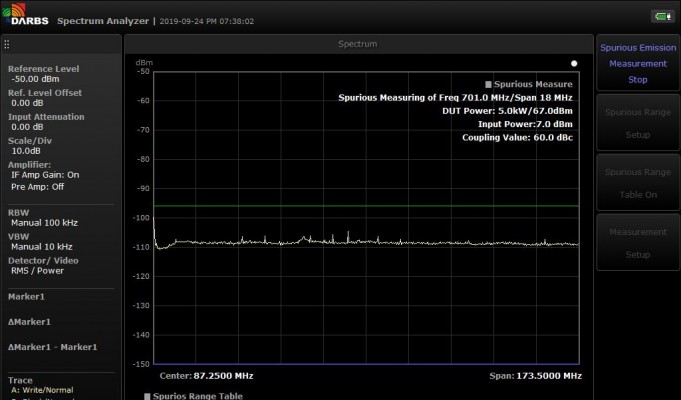Click Pre Amp: Off setting
The height and width of the screenshot is (400, 681).
tap(38, 186)
